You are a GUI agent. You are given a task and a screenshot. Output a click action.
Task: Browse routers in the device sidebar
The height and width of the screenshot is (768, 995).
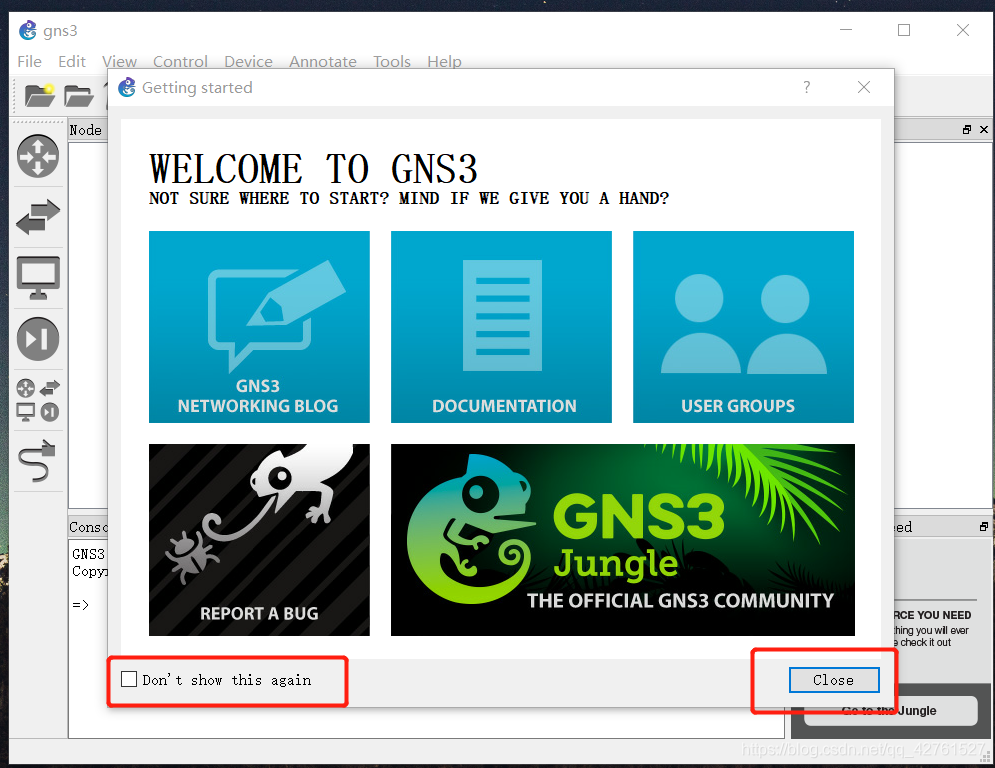pos(38,156)
